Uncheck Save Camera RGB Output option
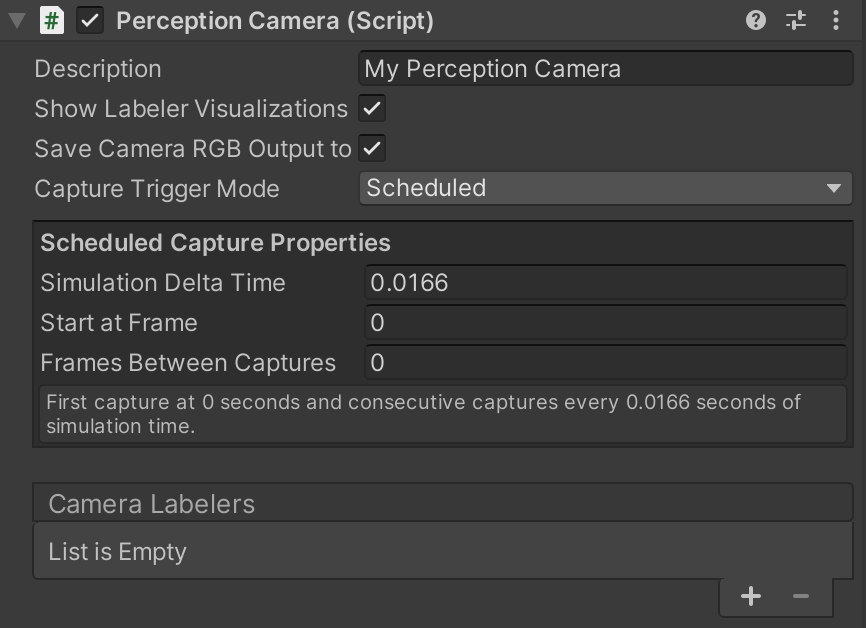Viewport: 866px width, 628px height. point(373,148)
